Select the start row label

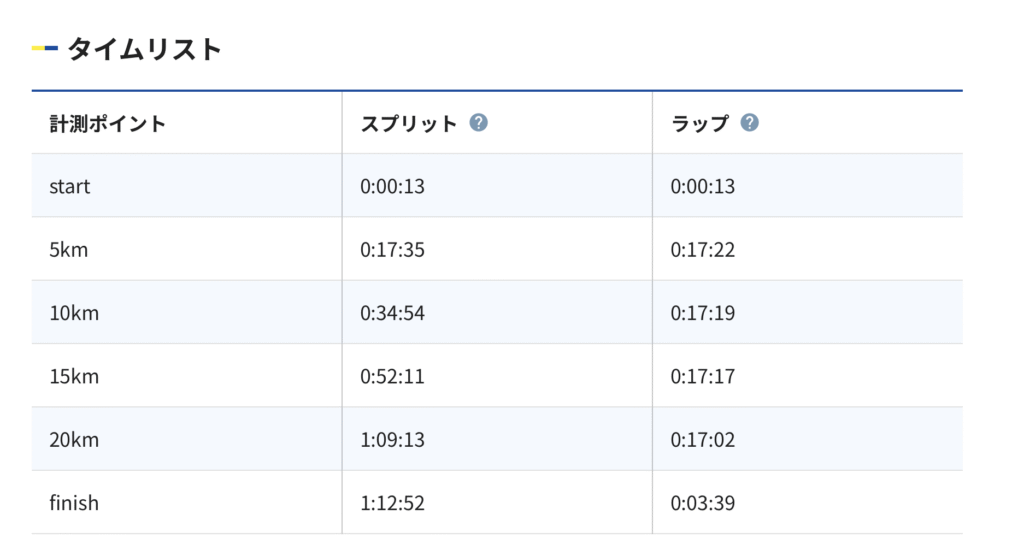pos(70,187)
